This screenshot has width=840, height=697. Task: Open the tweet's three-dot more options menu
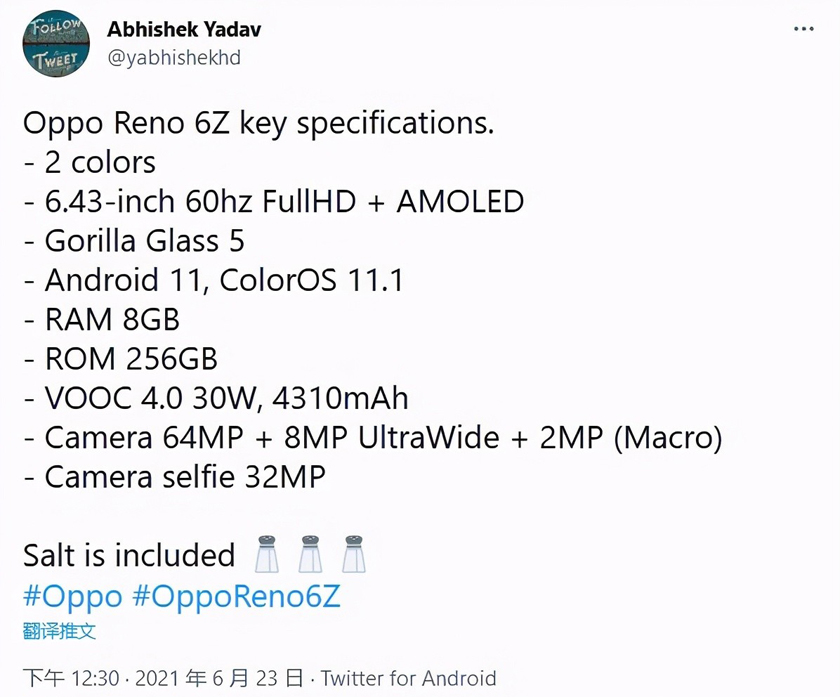pos(804,29)
